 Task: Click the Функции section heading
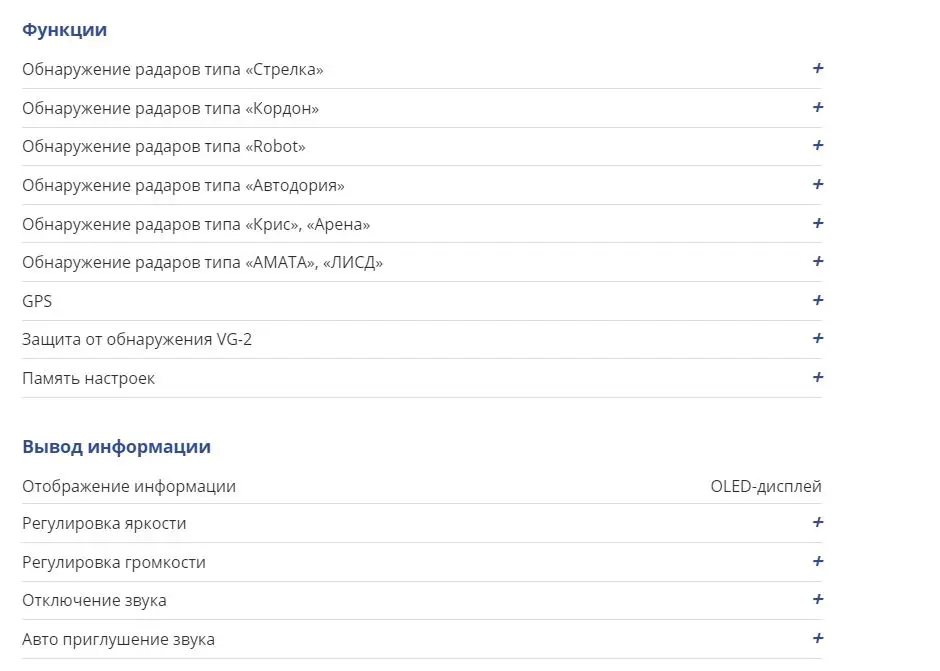click(x=64, y=30)
